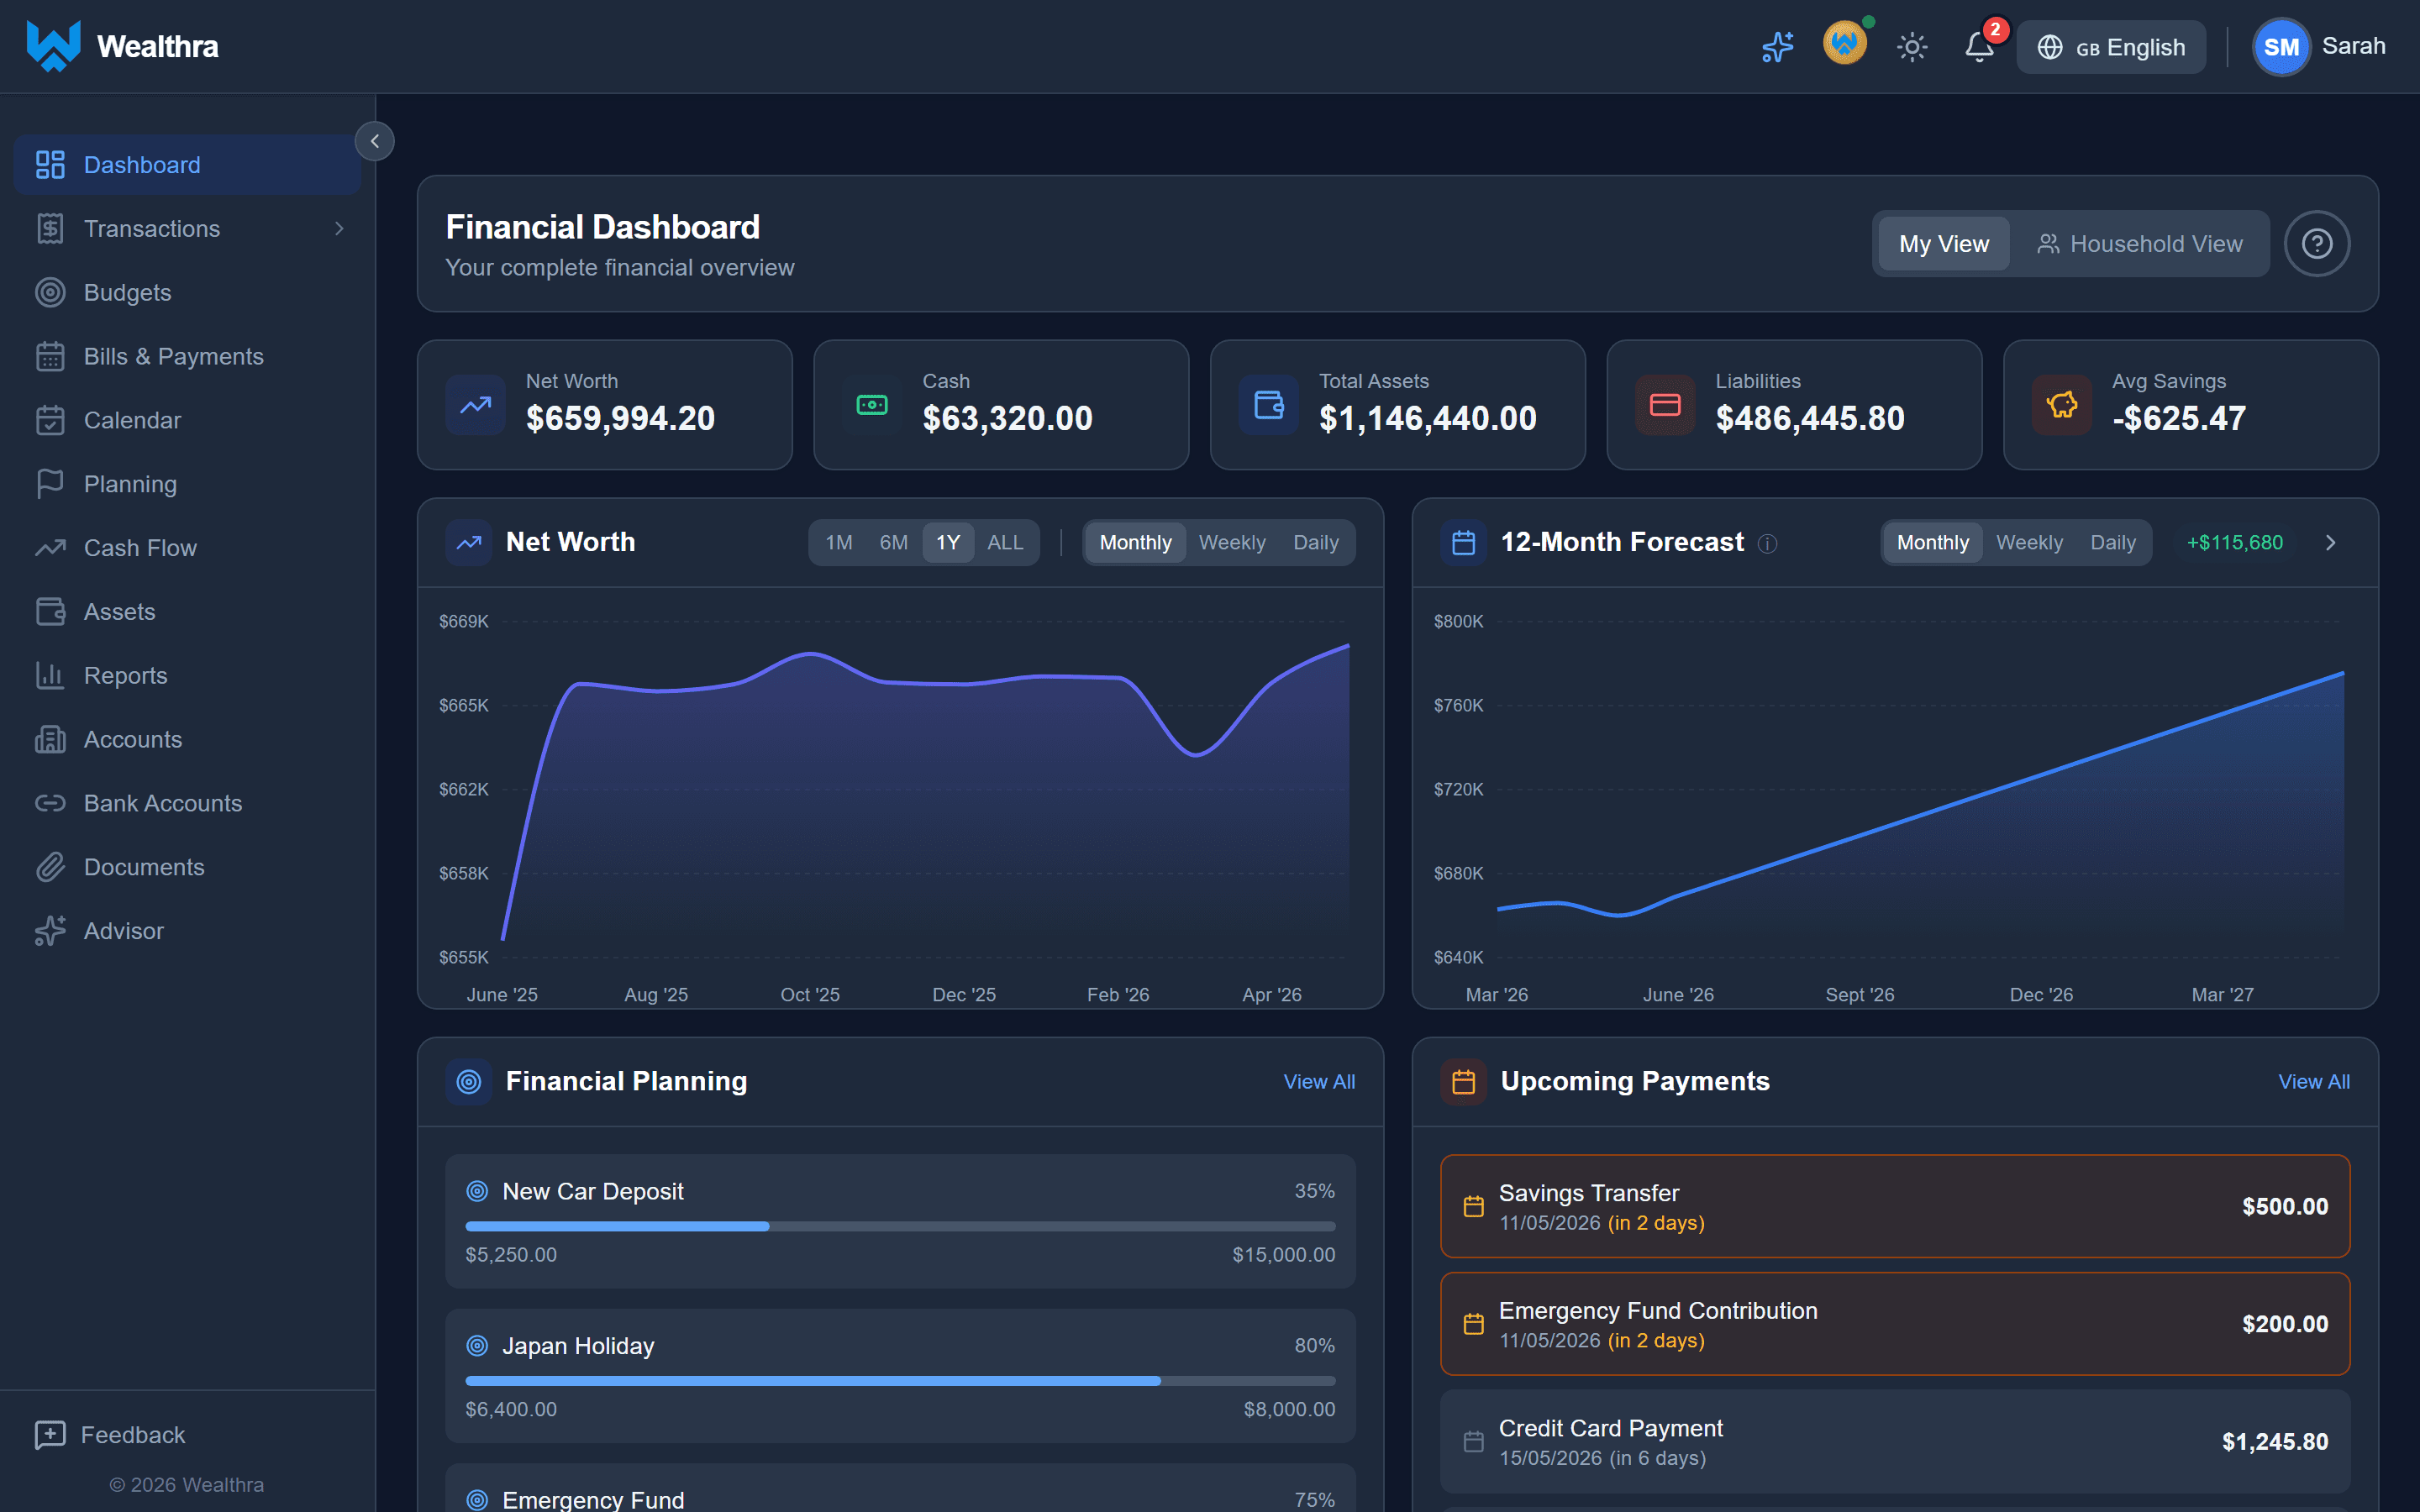Navigate to Bank Accounts
This screenshot has height=1512, width=2420.
tap(187, 803)
